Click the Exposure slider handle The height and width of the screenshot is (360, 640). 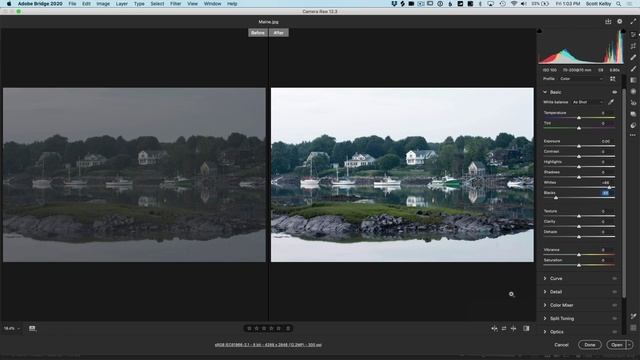[x=579, y=146]
